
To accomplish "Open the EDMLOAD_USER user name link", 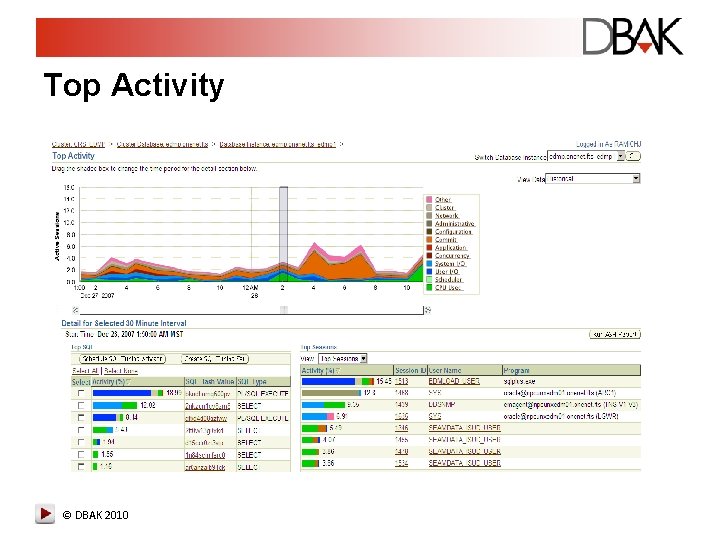I will pos(454,382).
